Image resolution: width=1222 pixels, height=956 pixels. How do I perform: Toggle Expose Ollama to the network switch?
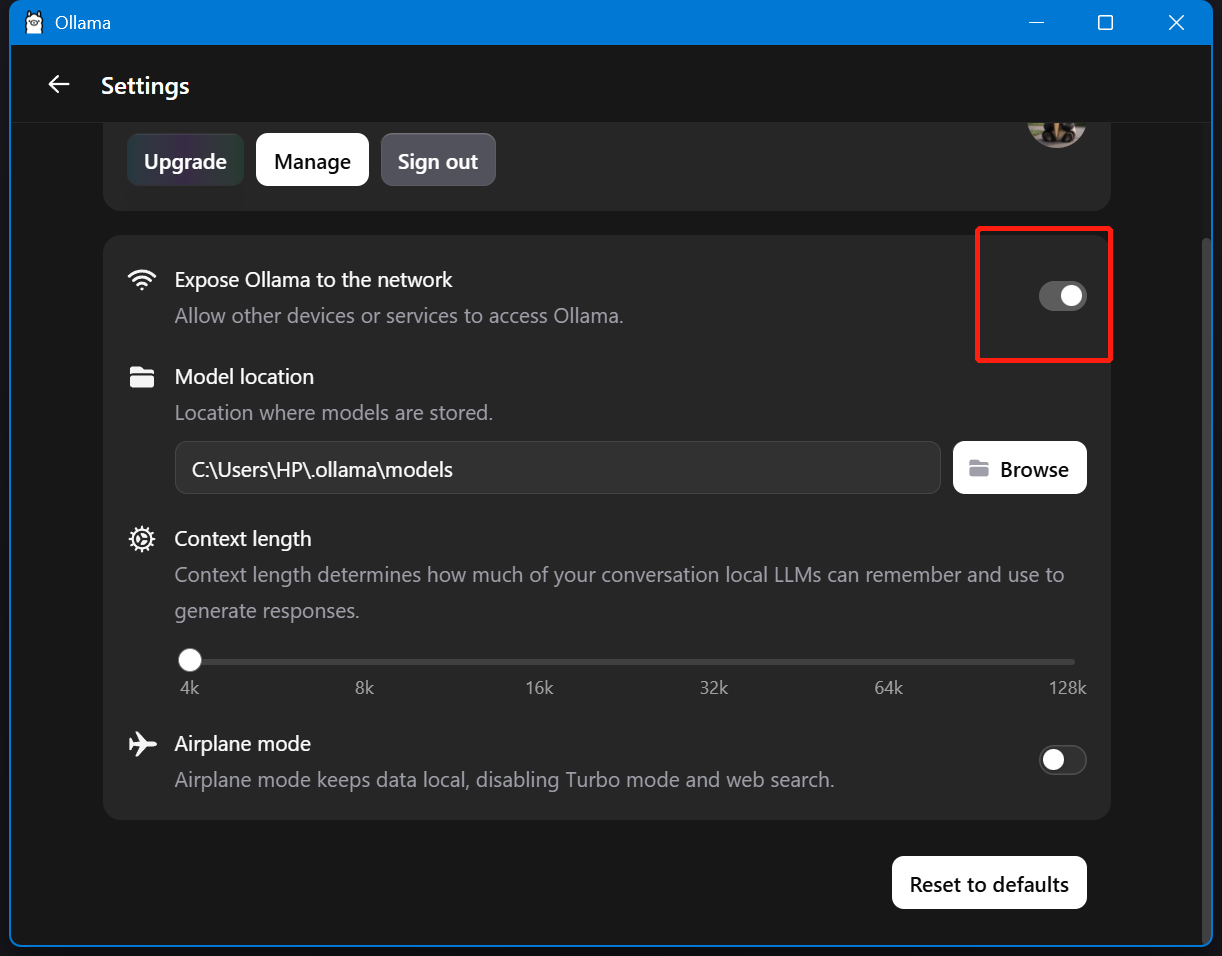click(1063, 296)
